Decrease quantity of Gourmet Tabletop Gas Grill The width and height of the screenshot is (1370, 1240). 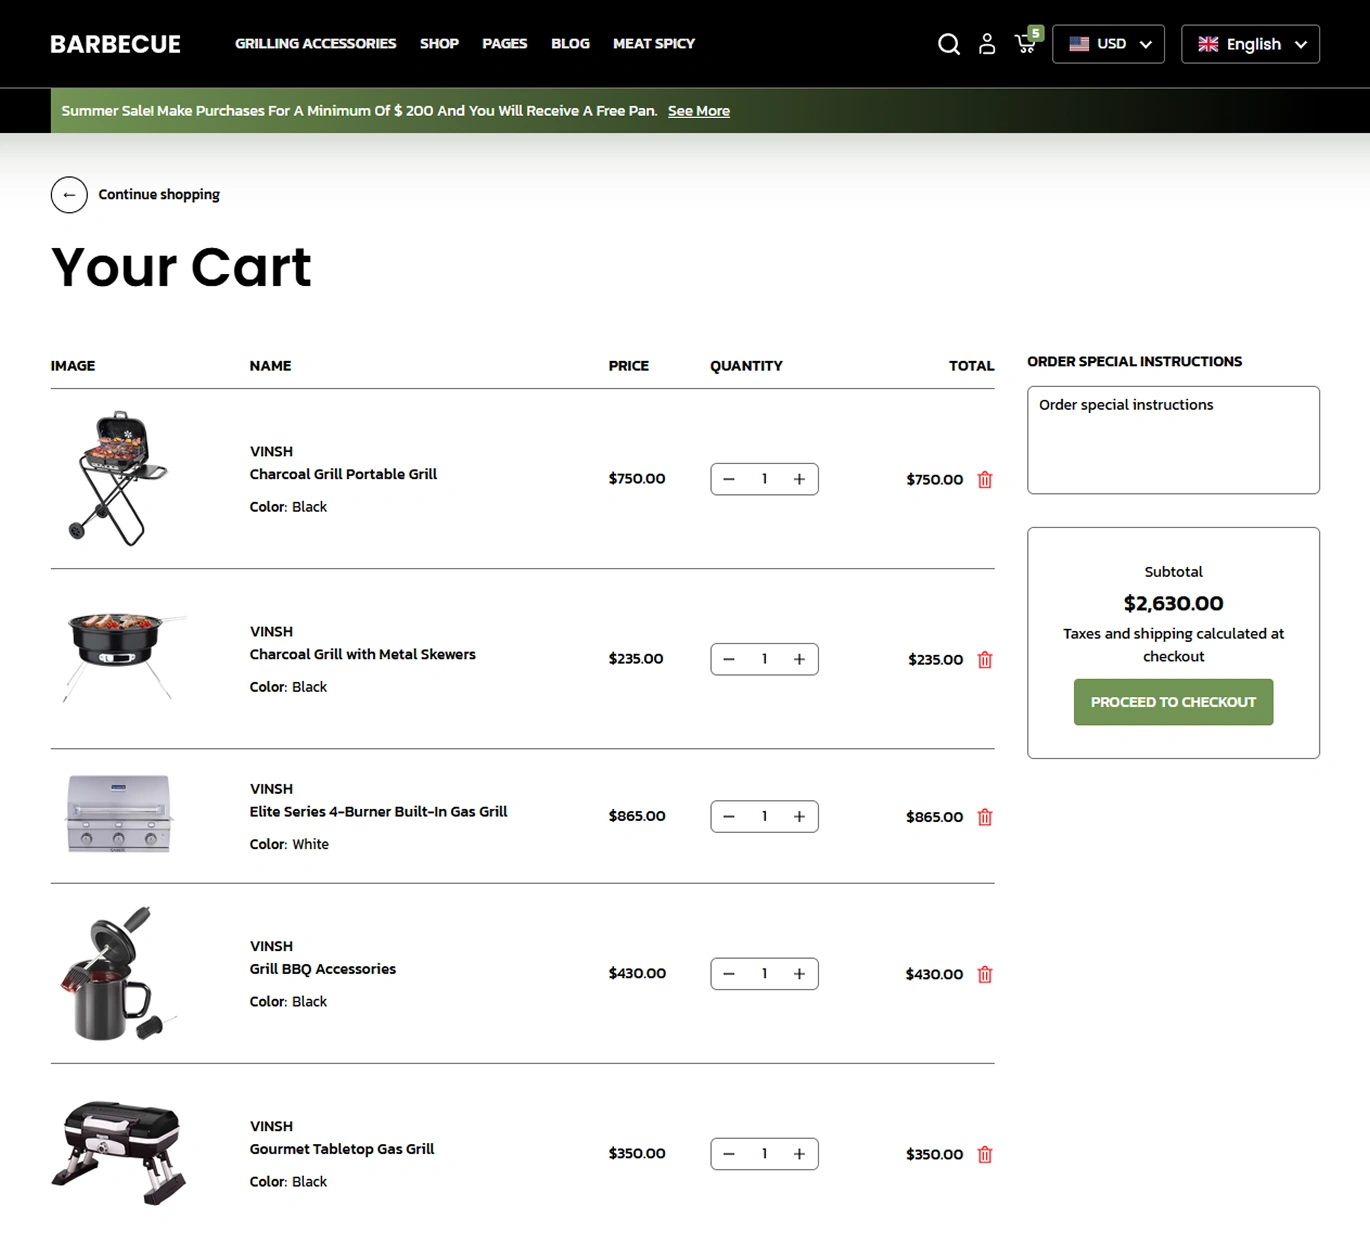tap(729, 1153)
